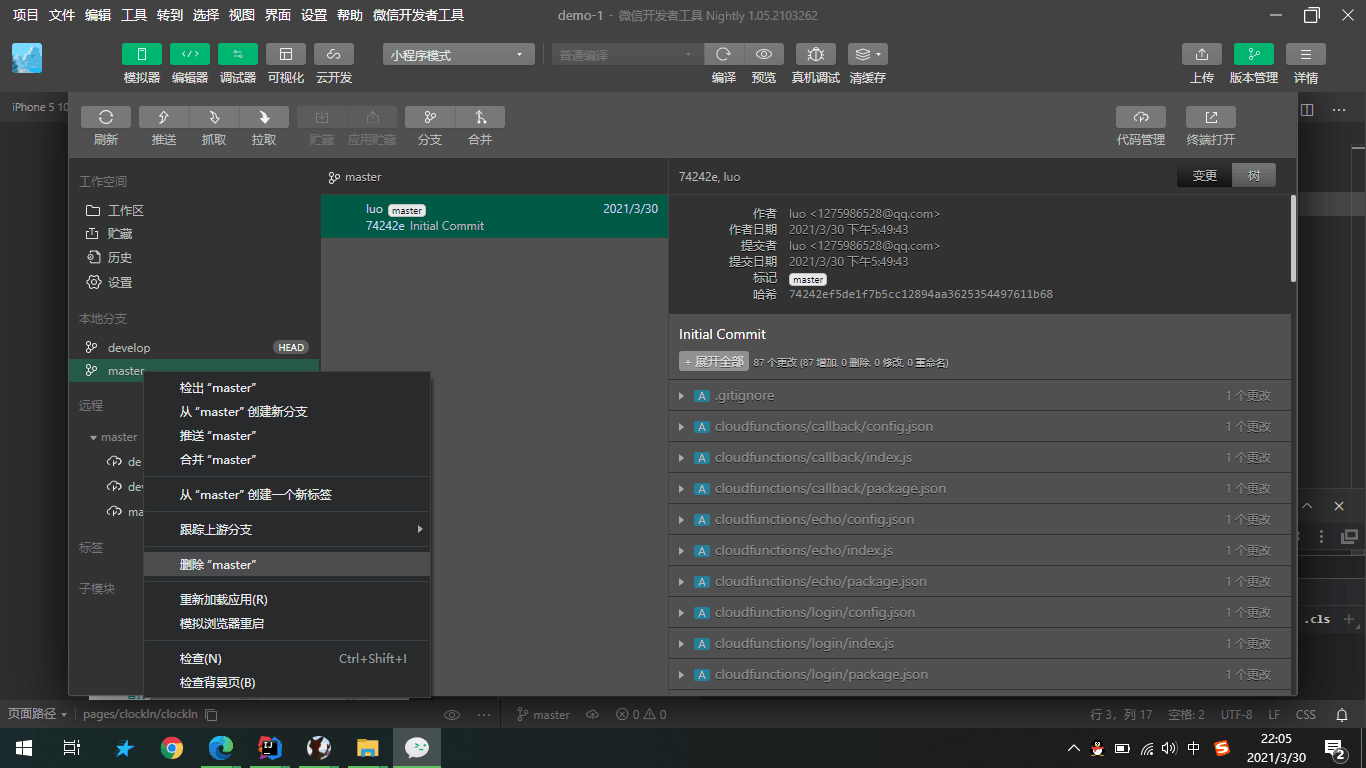Click the 真机调试 remote debug icon

coord(816,54)
